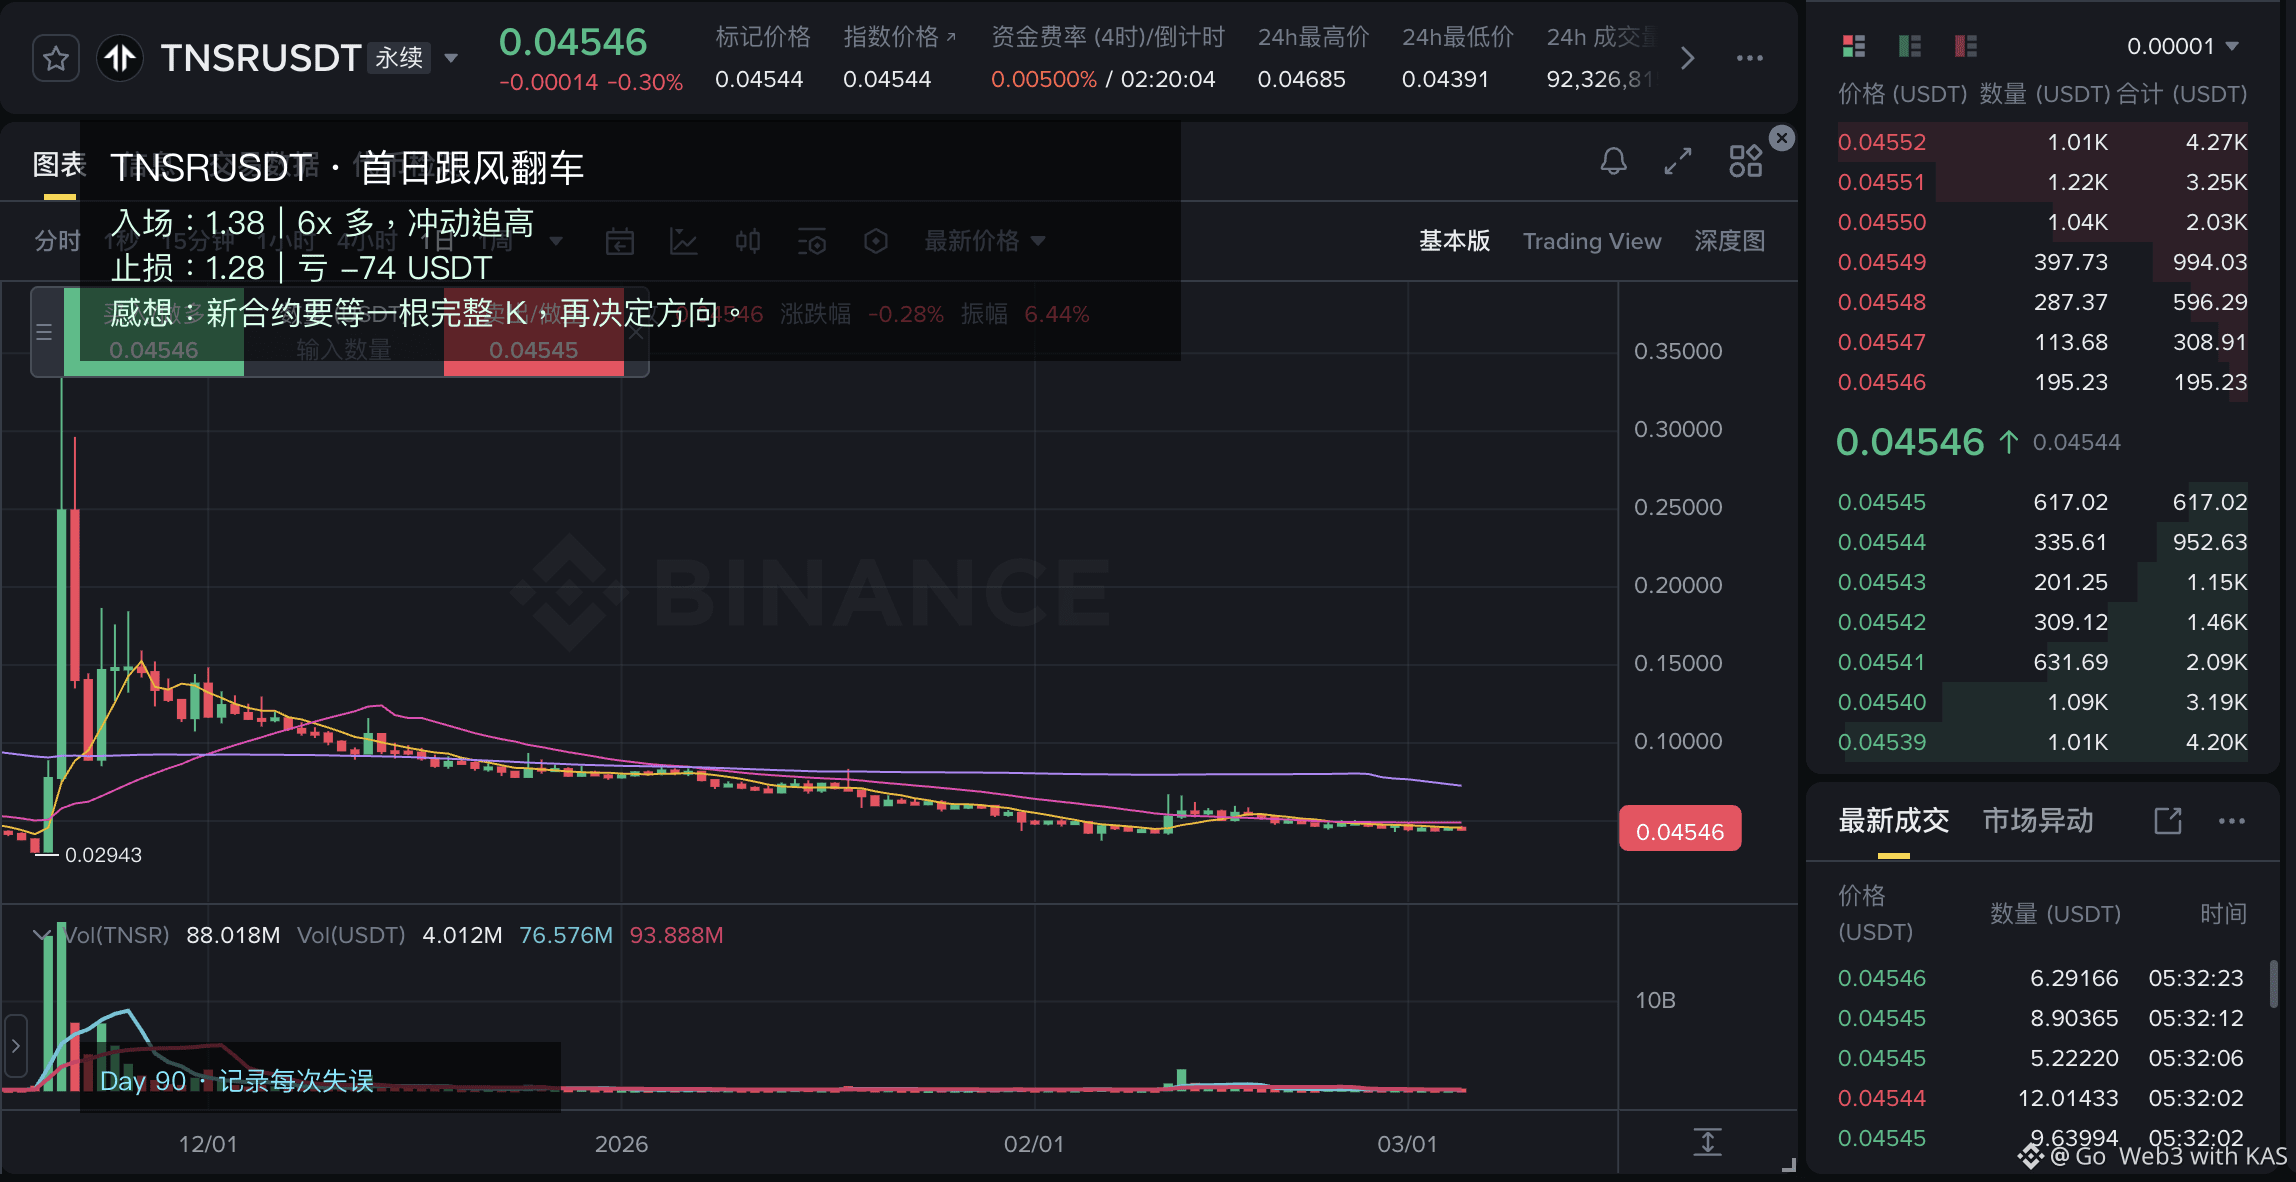This screenshot has height=1182, width=2296.
Task: Select the 市场异动 market movers tab
Action: click(x=2038, y=821)
